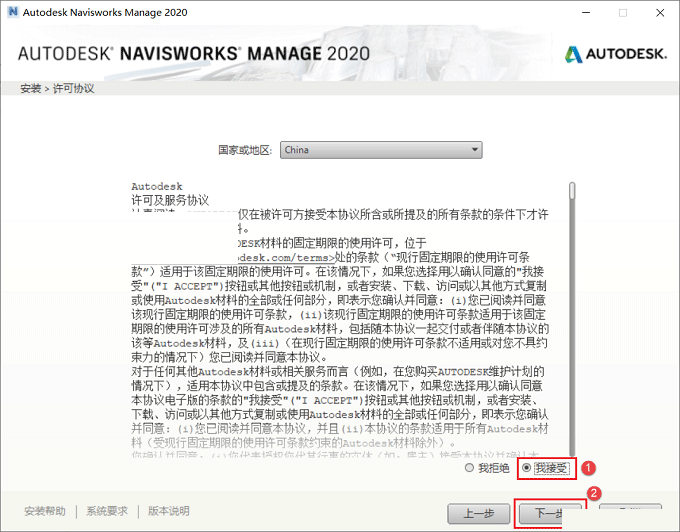Click the Autodesk Navisworks Manage 2020 title text

pos(105,13)
